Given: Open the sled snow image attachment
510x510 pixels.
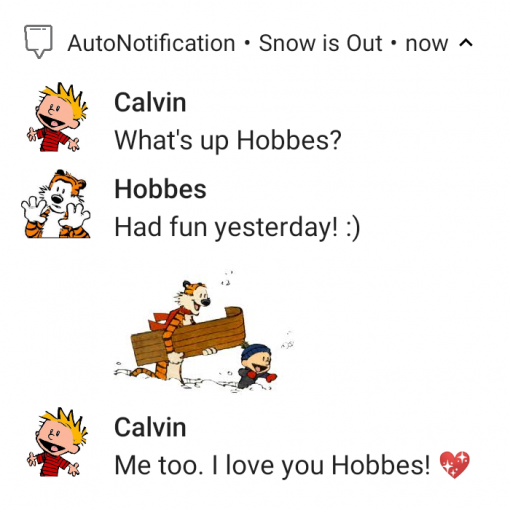Looking at the screenshot, I should pos(204,332).
